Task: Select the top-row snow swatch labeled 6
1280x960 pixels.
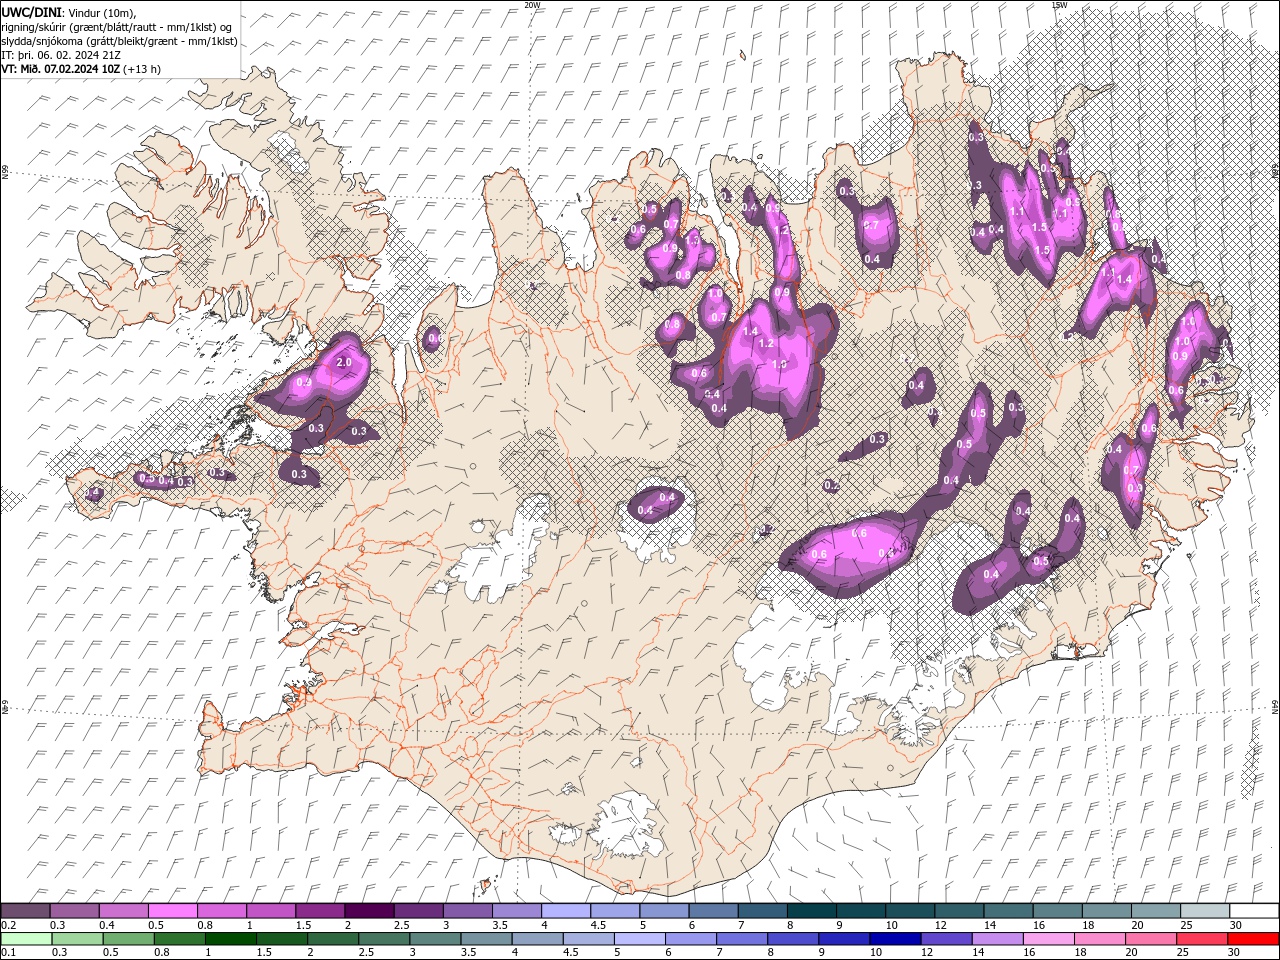Action: point(713,911)
